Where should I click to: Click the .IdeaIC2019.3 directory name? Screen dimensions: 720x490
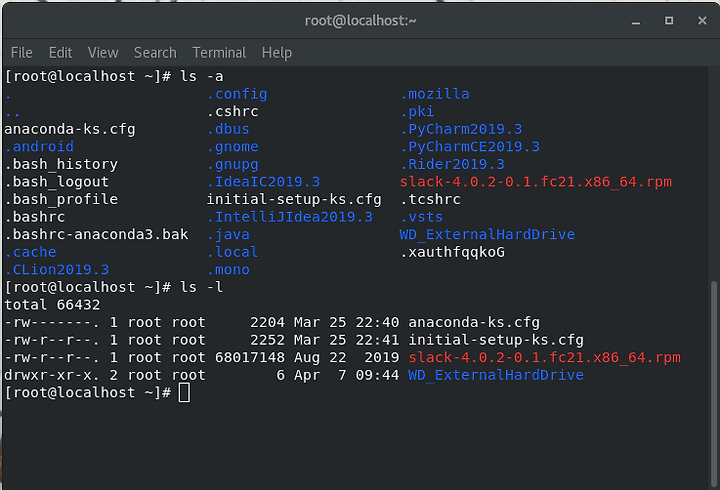pyautogui.click(x=263, y=182)
